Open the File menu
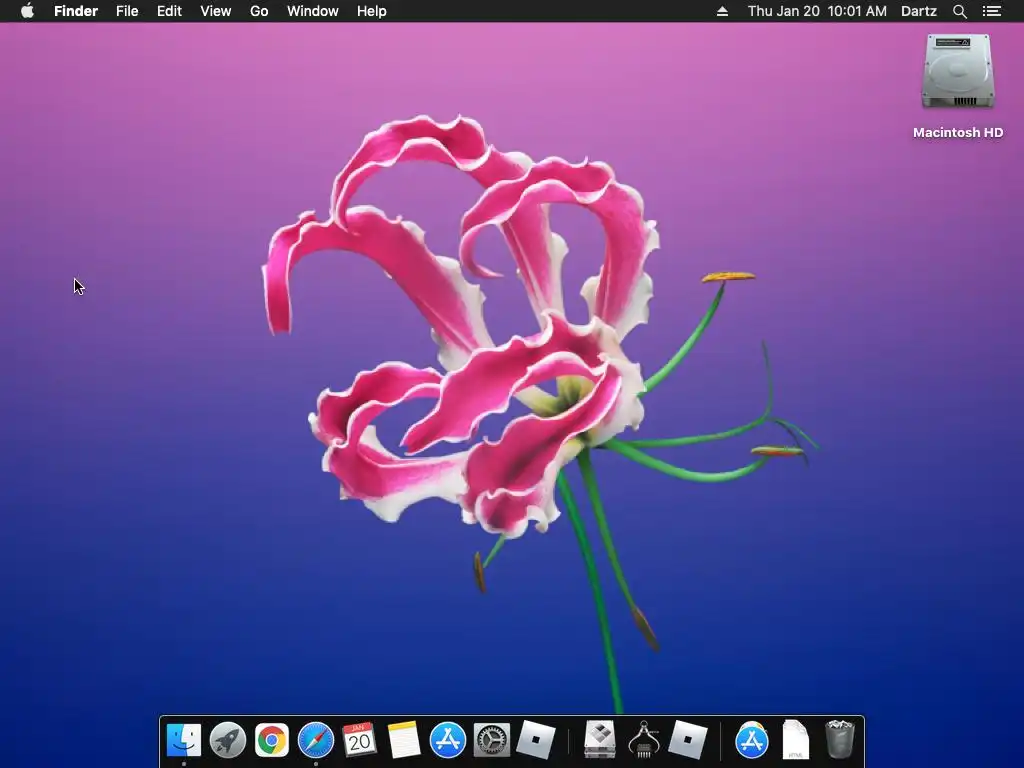 tap(127, 11)
